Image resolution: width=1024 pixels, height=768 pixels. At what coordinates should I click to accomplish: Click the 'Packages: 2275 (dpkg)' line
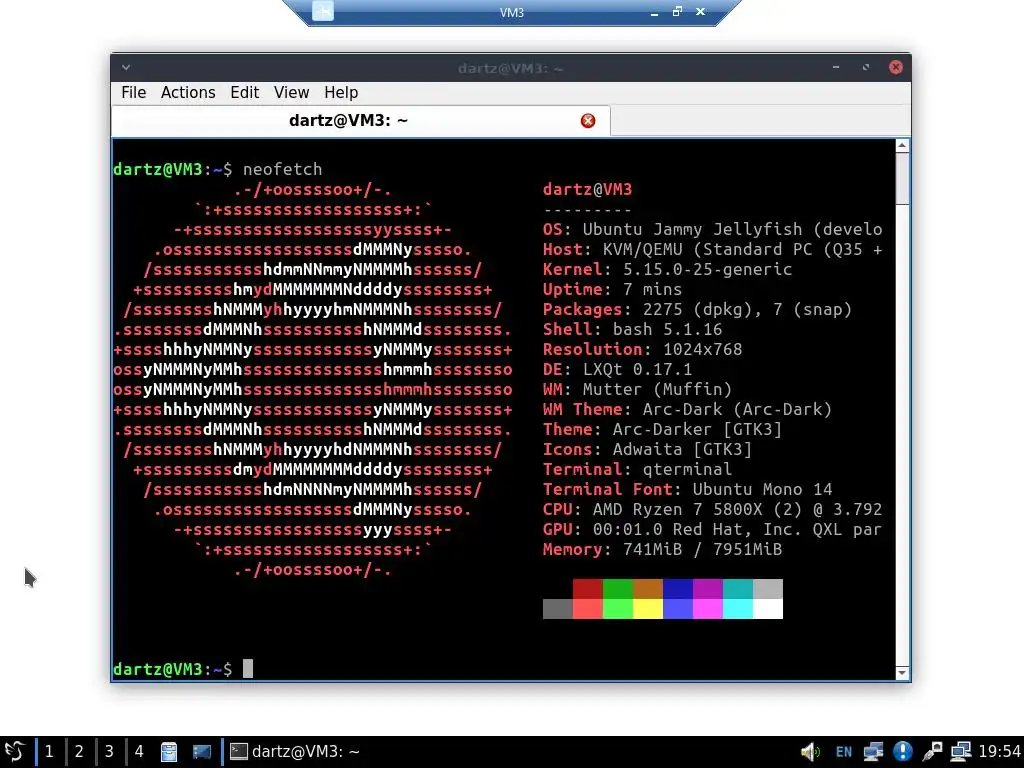coord(697,310)
